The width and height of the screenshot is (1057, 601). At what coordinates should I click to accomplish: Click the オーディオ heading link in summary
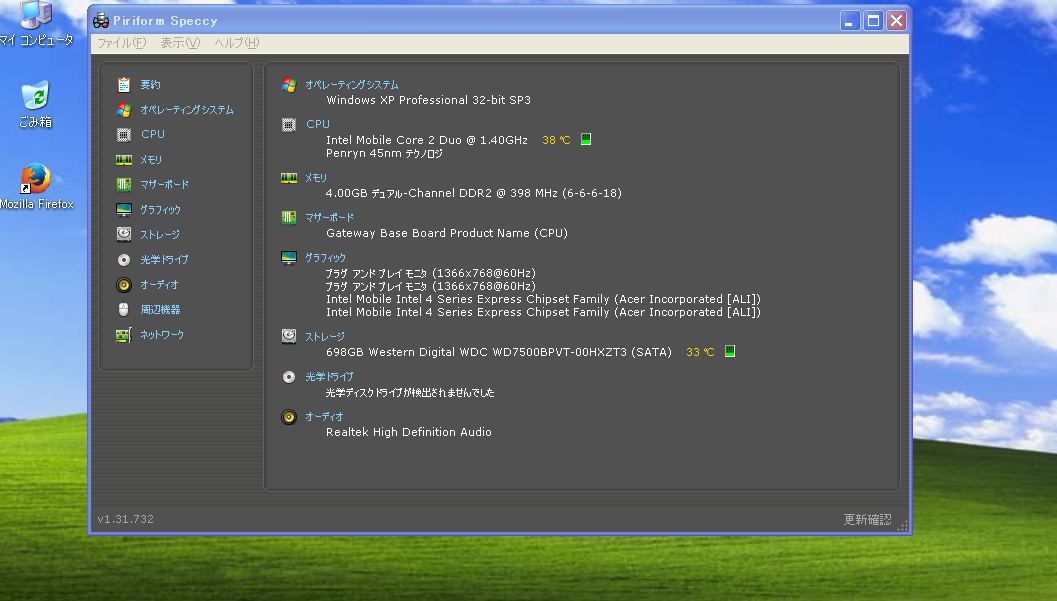point(324,416)
